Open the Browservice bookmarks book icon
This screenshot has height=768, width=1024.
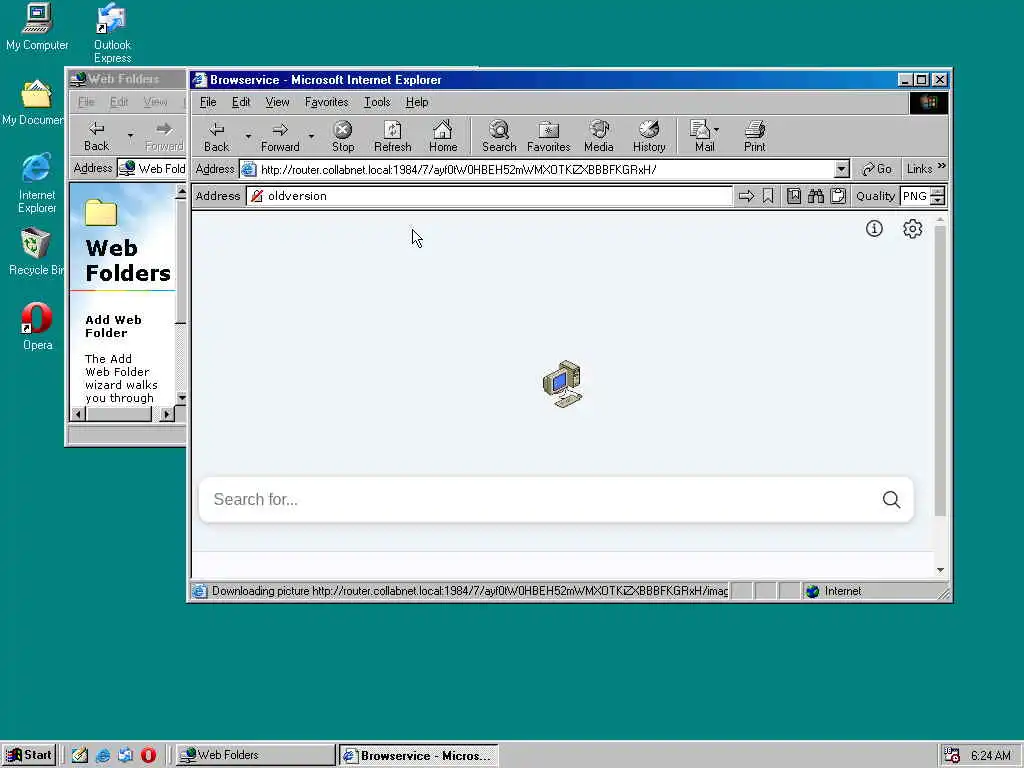(x=793, y=196)
